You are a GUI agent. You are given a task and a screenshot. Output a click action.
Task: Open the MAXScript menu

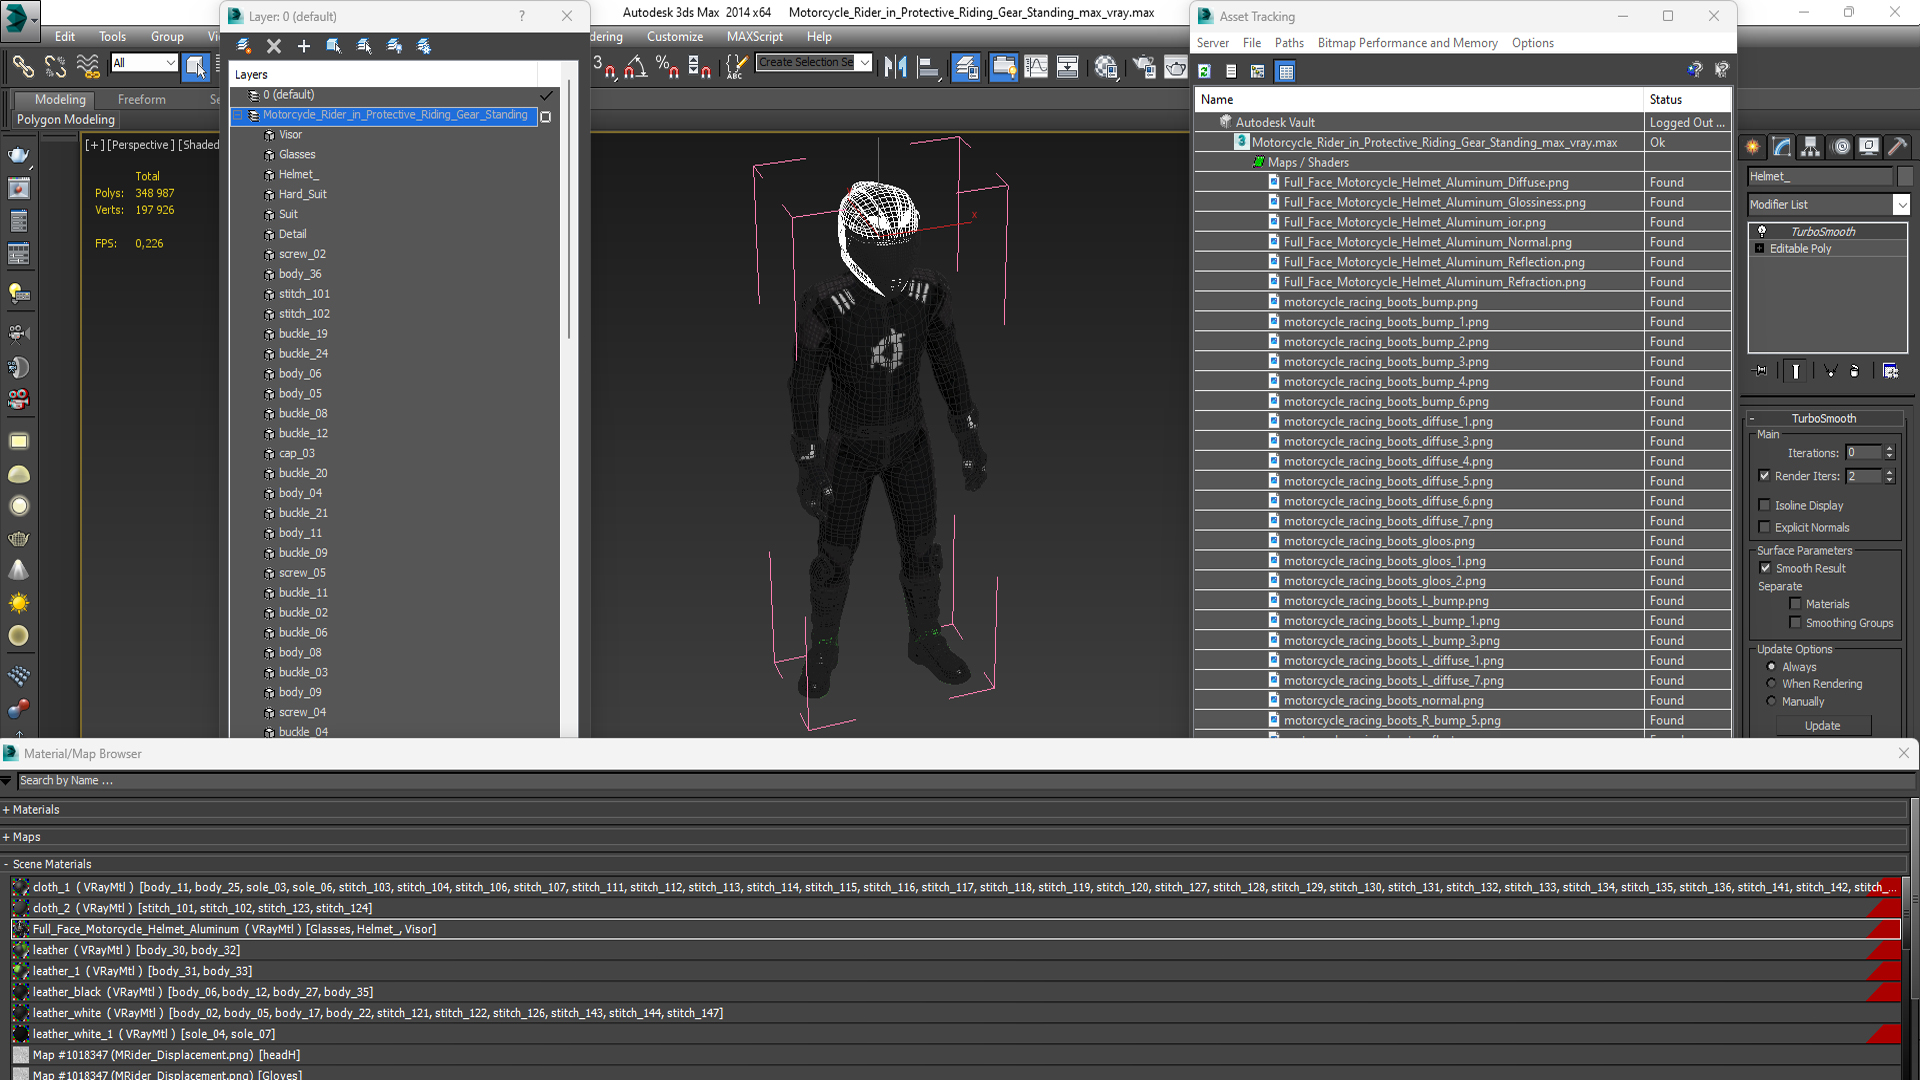tap(754, 37)
